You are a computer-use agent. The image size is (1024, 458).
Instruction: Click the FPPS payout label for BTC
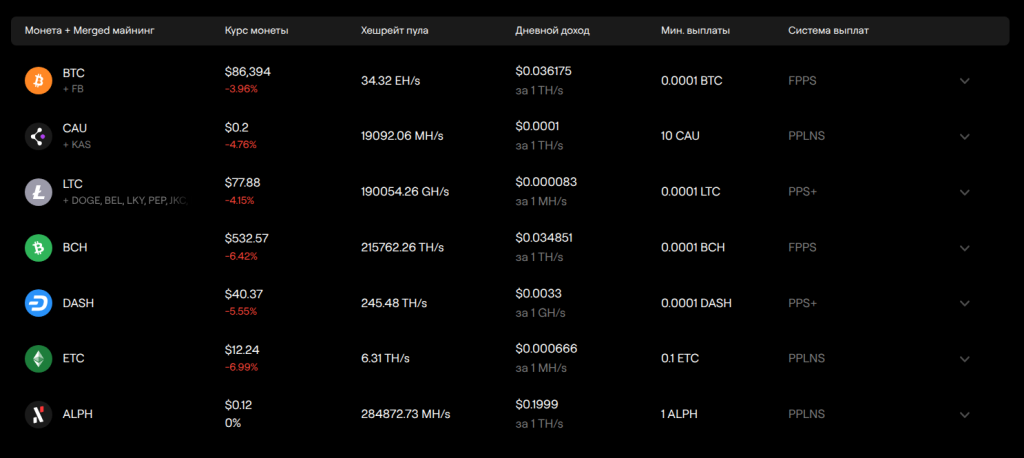(802, 81)
